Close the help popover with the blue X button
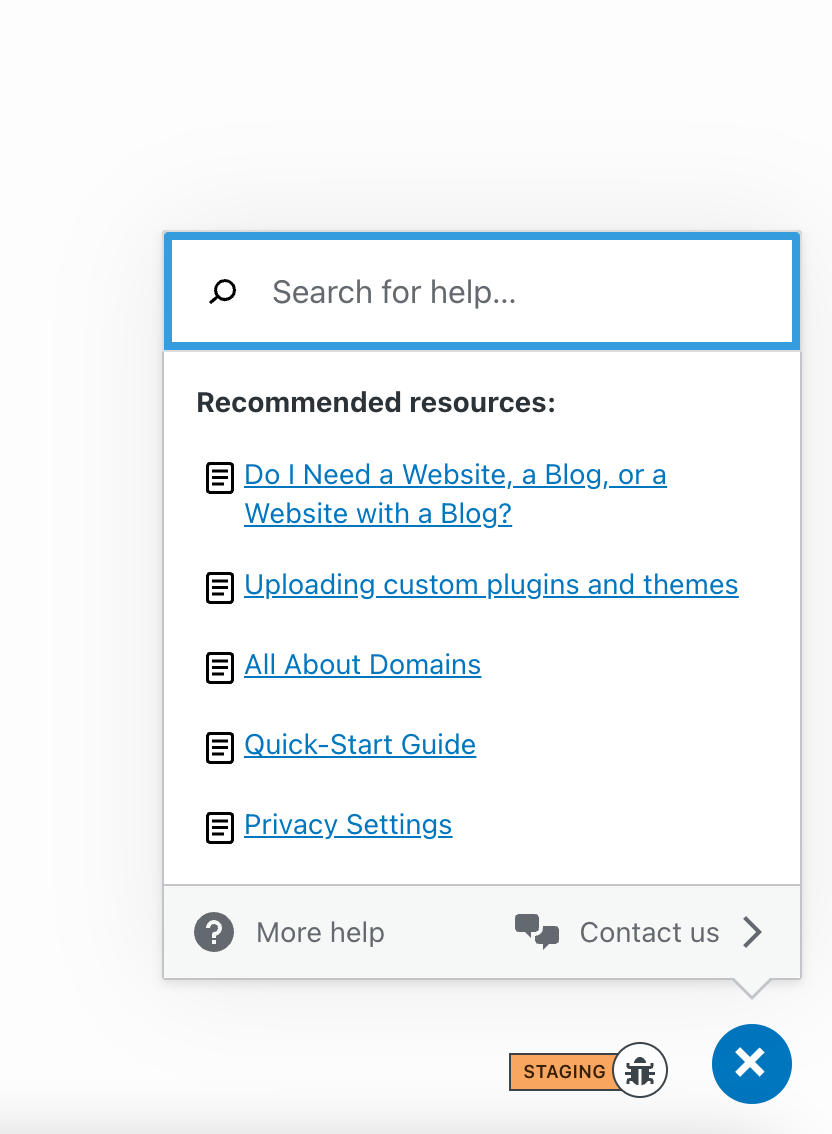Image resolution: width=832 pixels, height=1134 pixels. 751,1064
